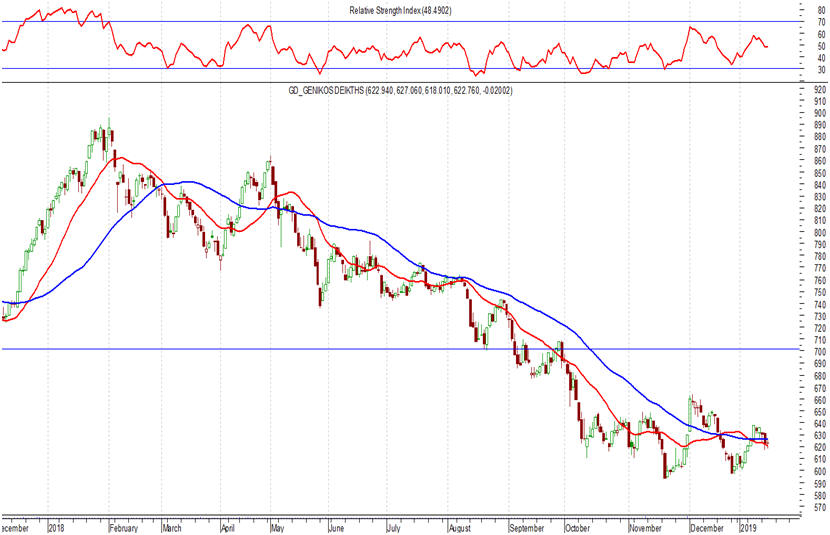
Task: Select the December label on time axis
Action: tap(707, 528)
